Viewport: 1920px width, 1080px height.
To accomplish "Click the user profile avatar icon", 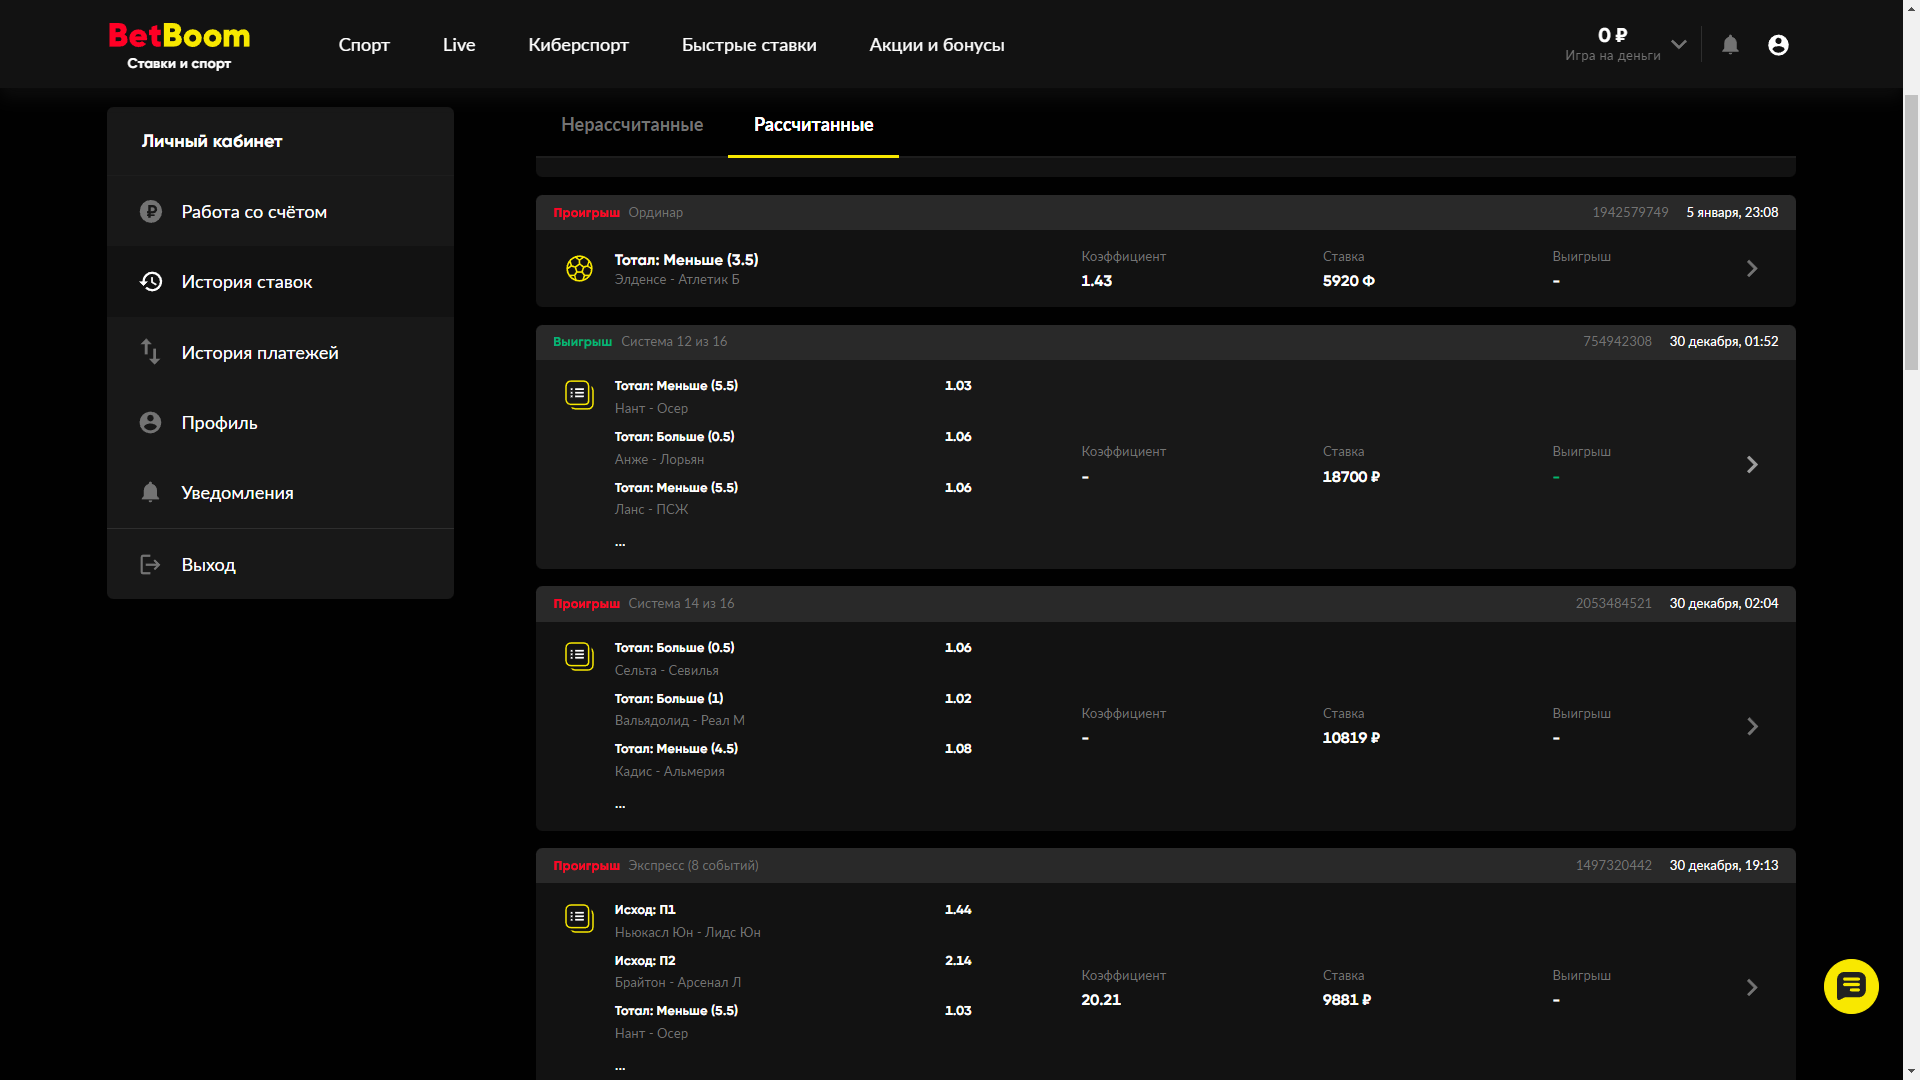I will coord(1778,45).
